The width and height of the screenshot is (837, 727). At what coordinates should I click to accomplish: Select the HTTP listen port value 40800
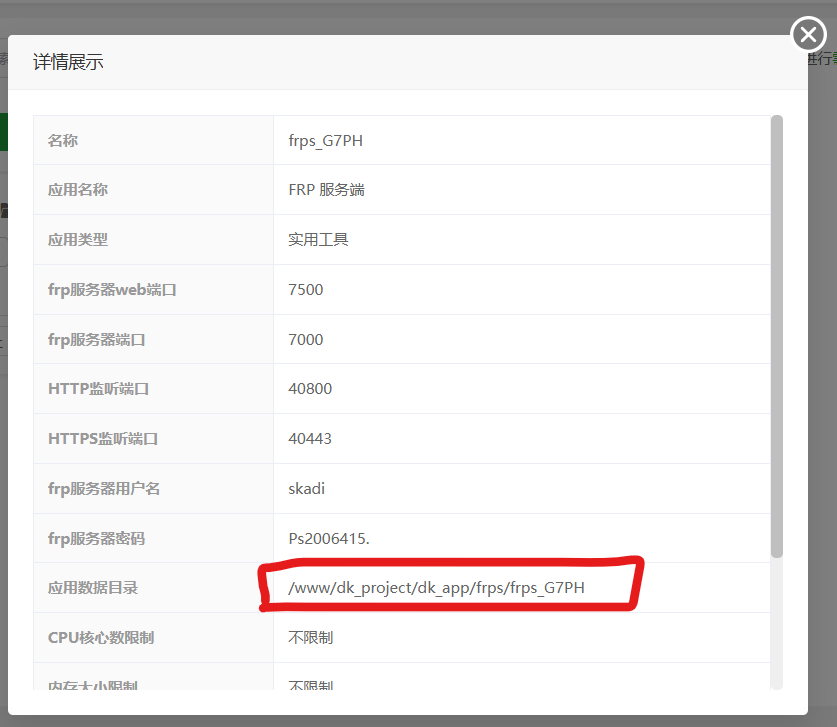pyautogui.click(x=310, y=389)
